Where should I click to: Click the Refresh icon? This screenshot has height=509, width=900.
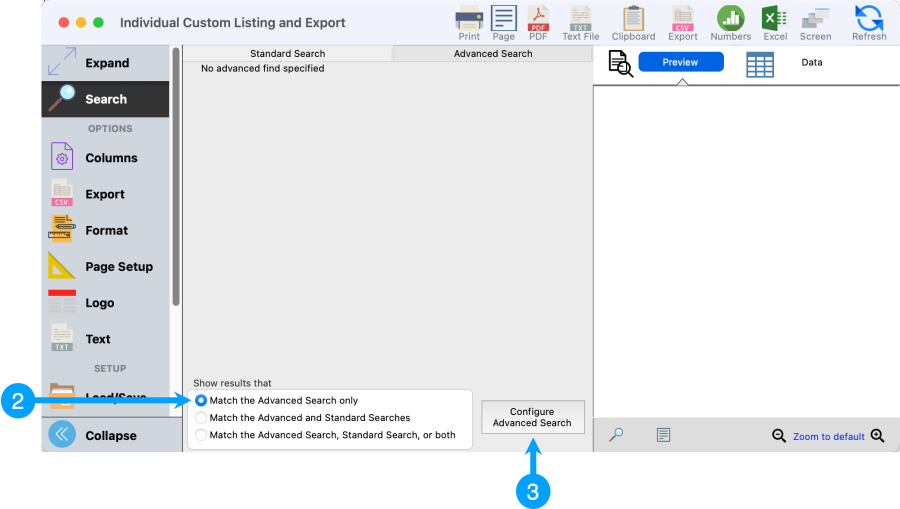point(868,21)
